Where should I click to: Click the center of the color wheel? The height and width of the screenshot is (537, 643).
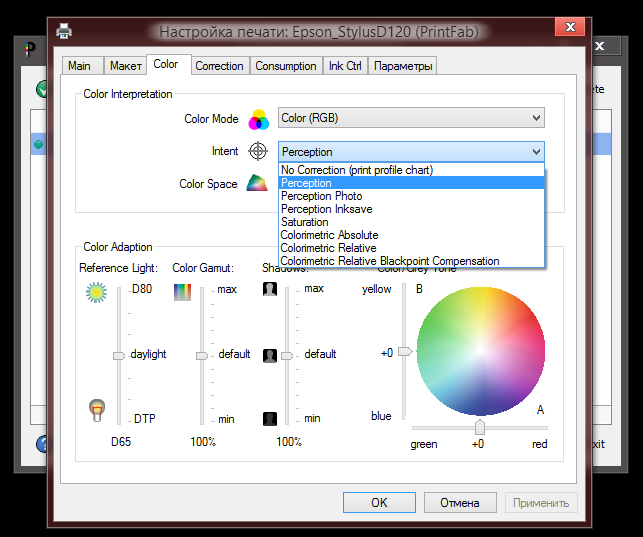481,351
